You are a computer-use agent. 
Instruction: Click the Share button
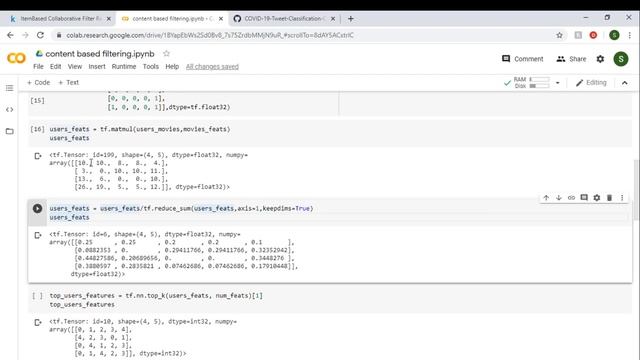[x=571, y=59]
